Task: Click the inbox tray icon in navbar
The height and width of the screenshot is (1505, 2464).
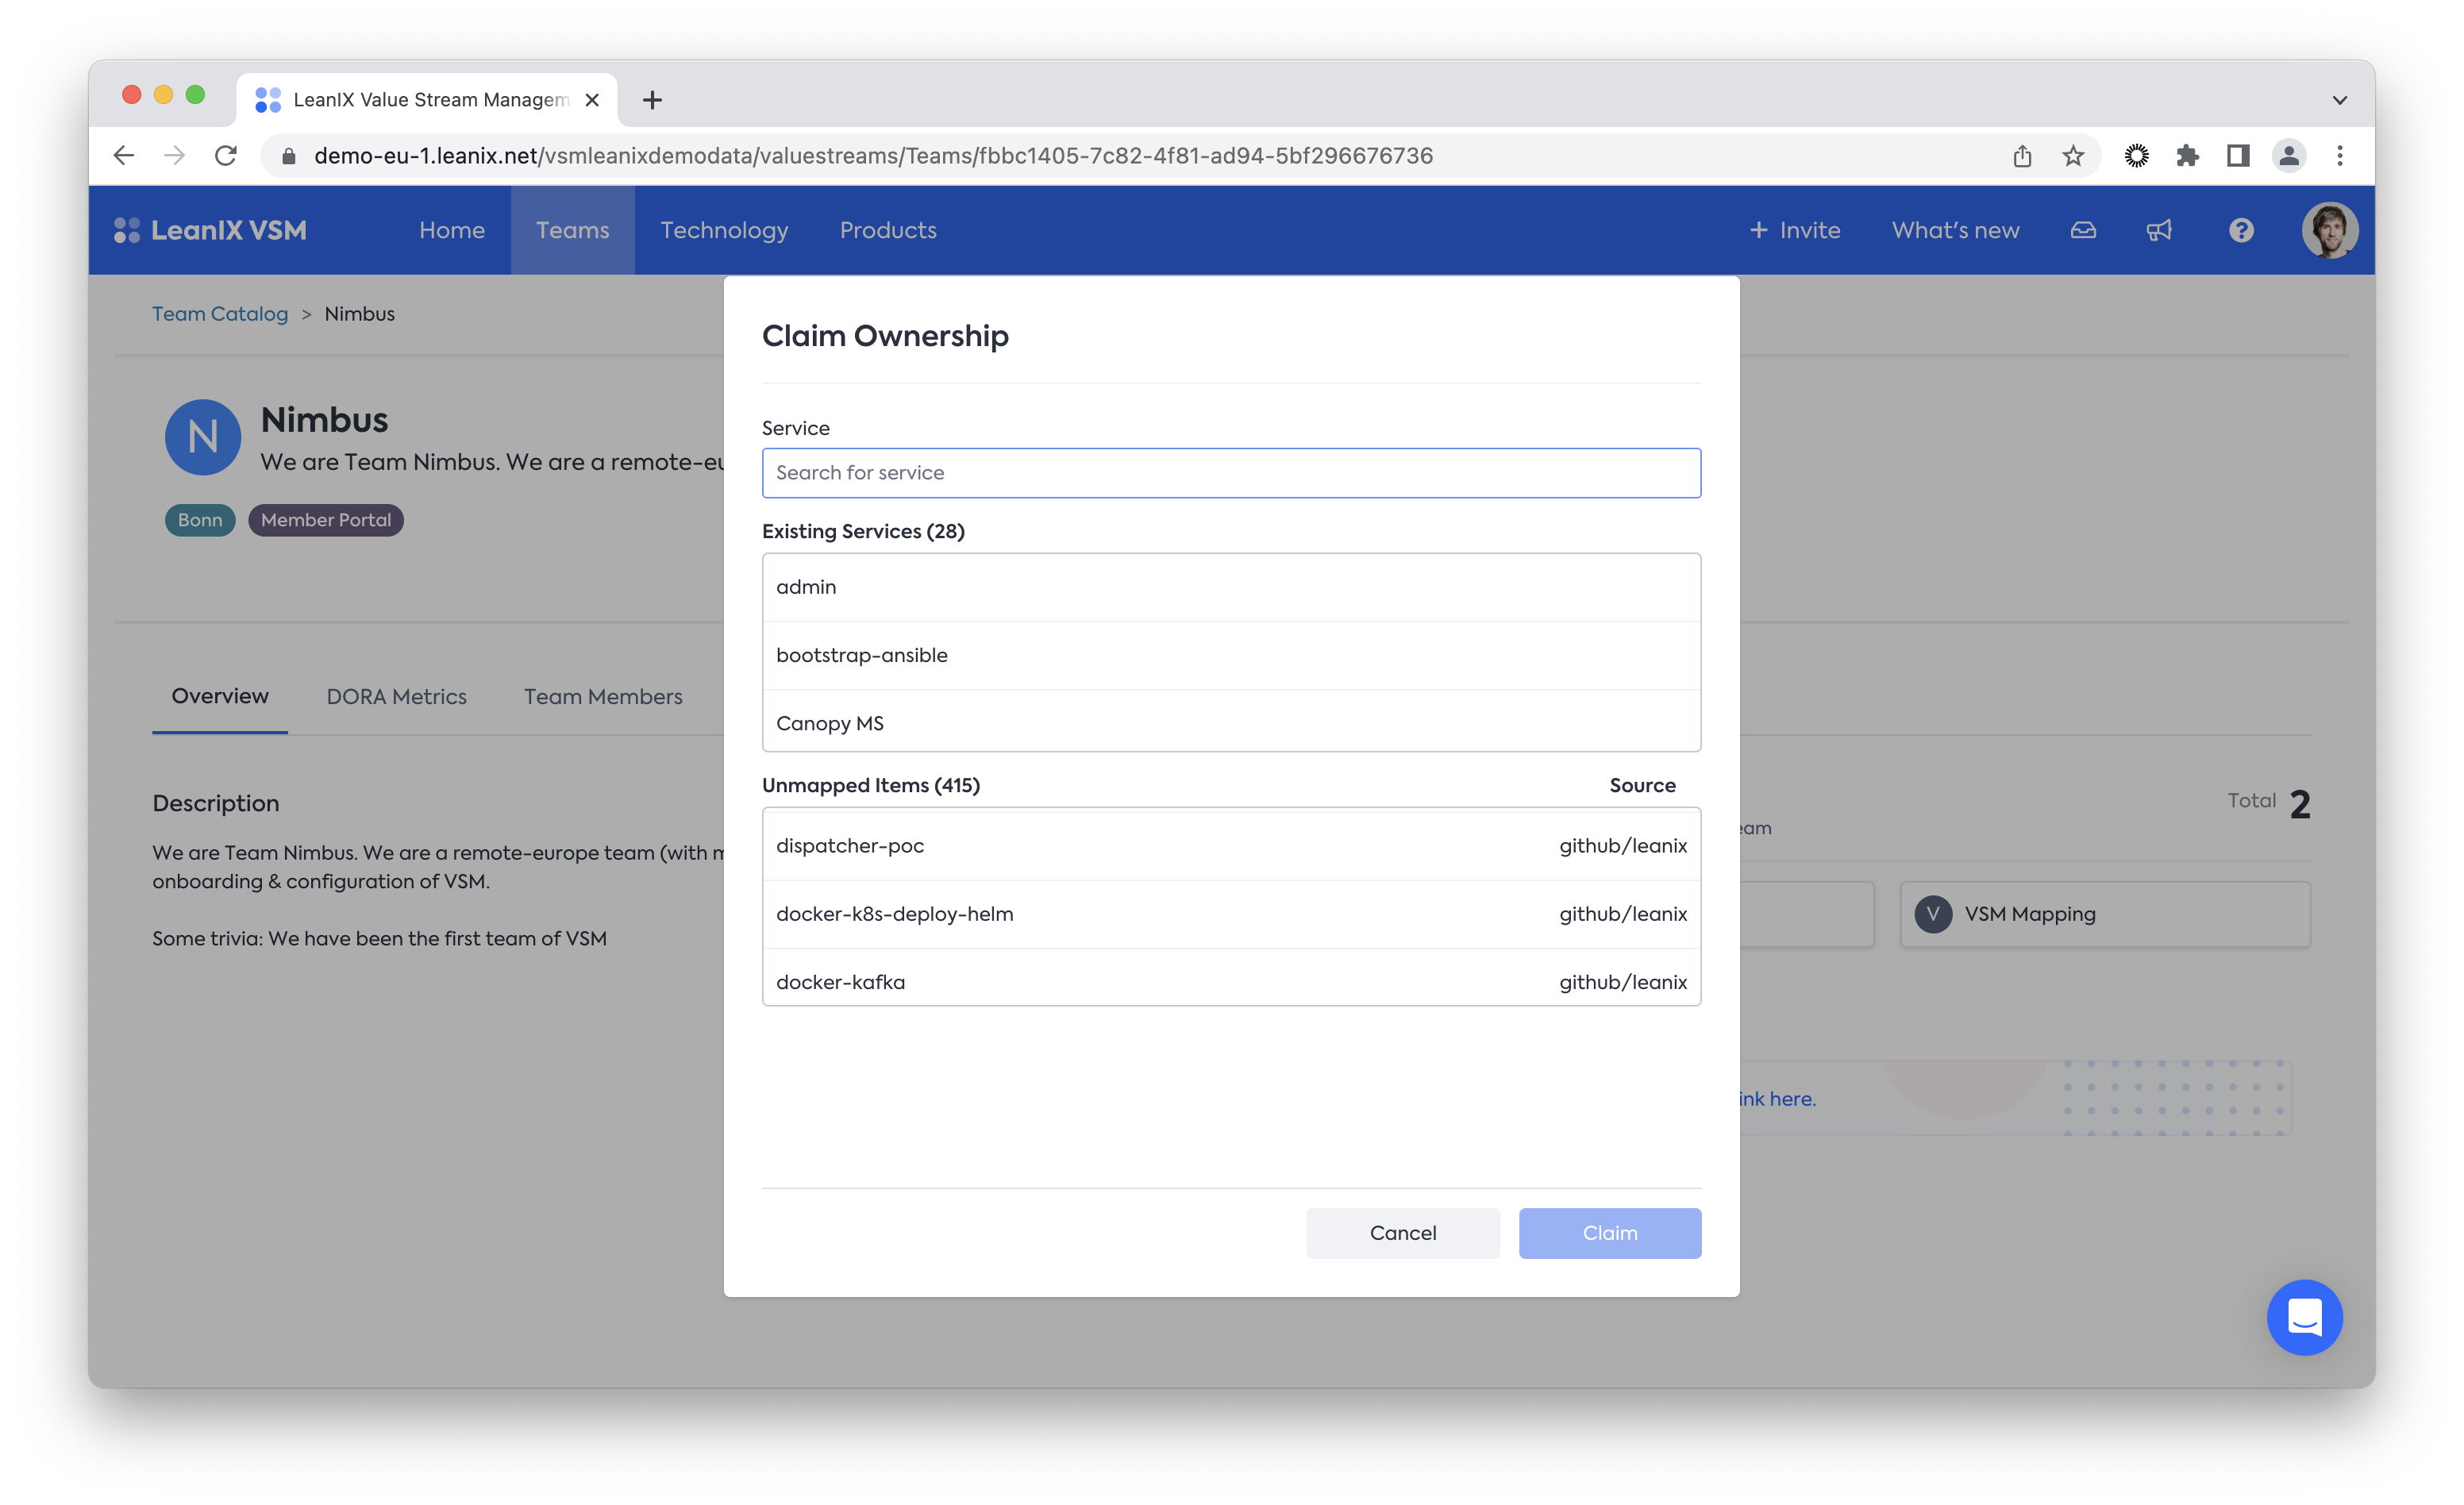Action: click(2083, 230)
